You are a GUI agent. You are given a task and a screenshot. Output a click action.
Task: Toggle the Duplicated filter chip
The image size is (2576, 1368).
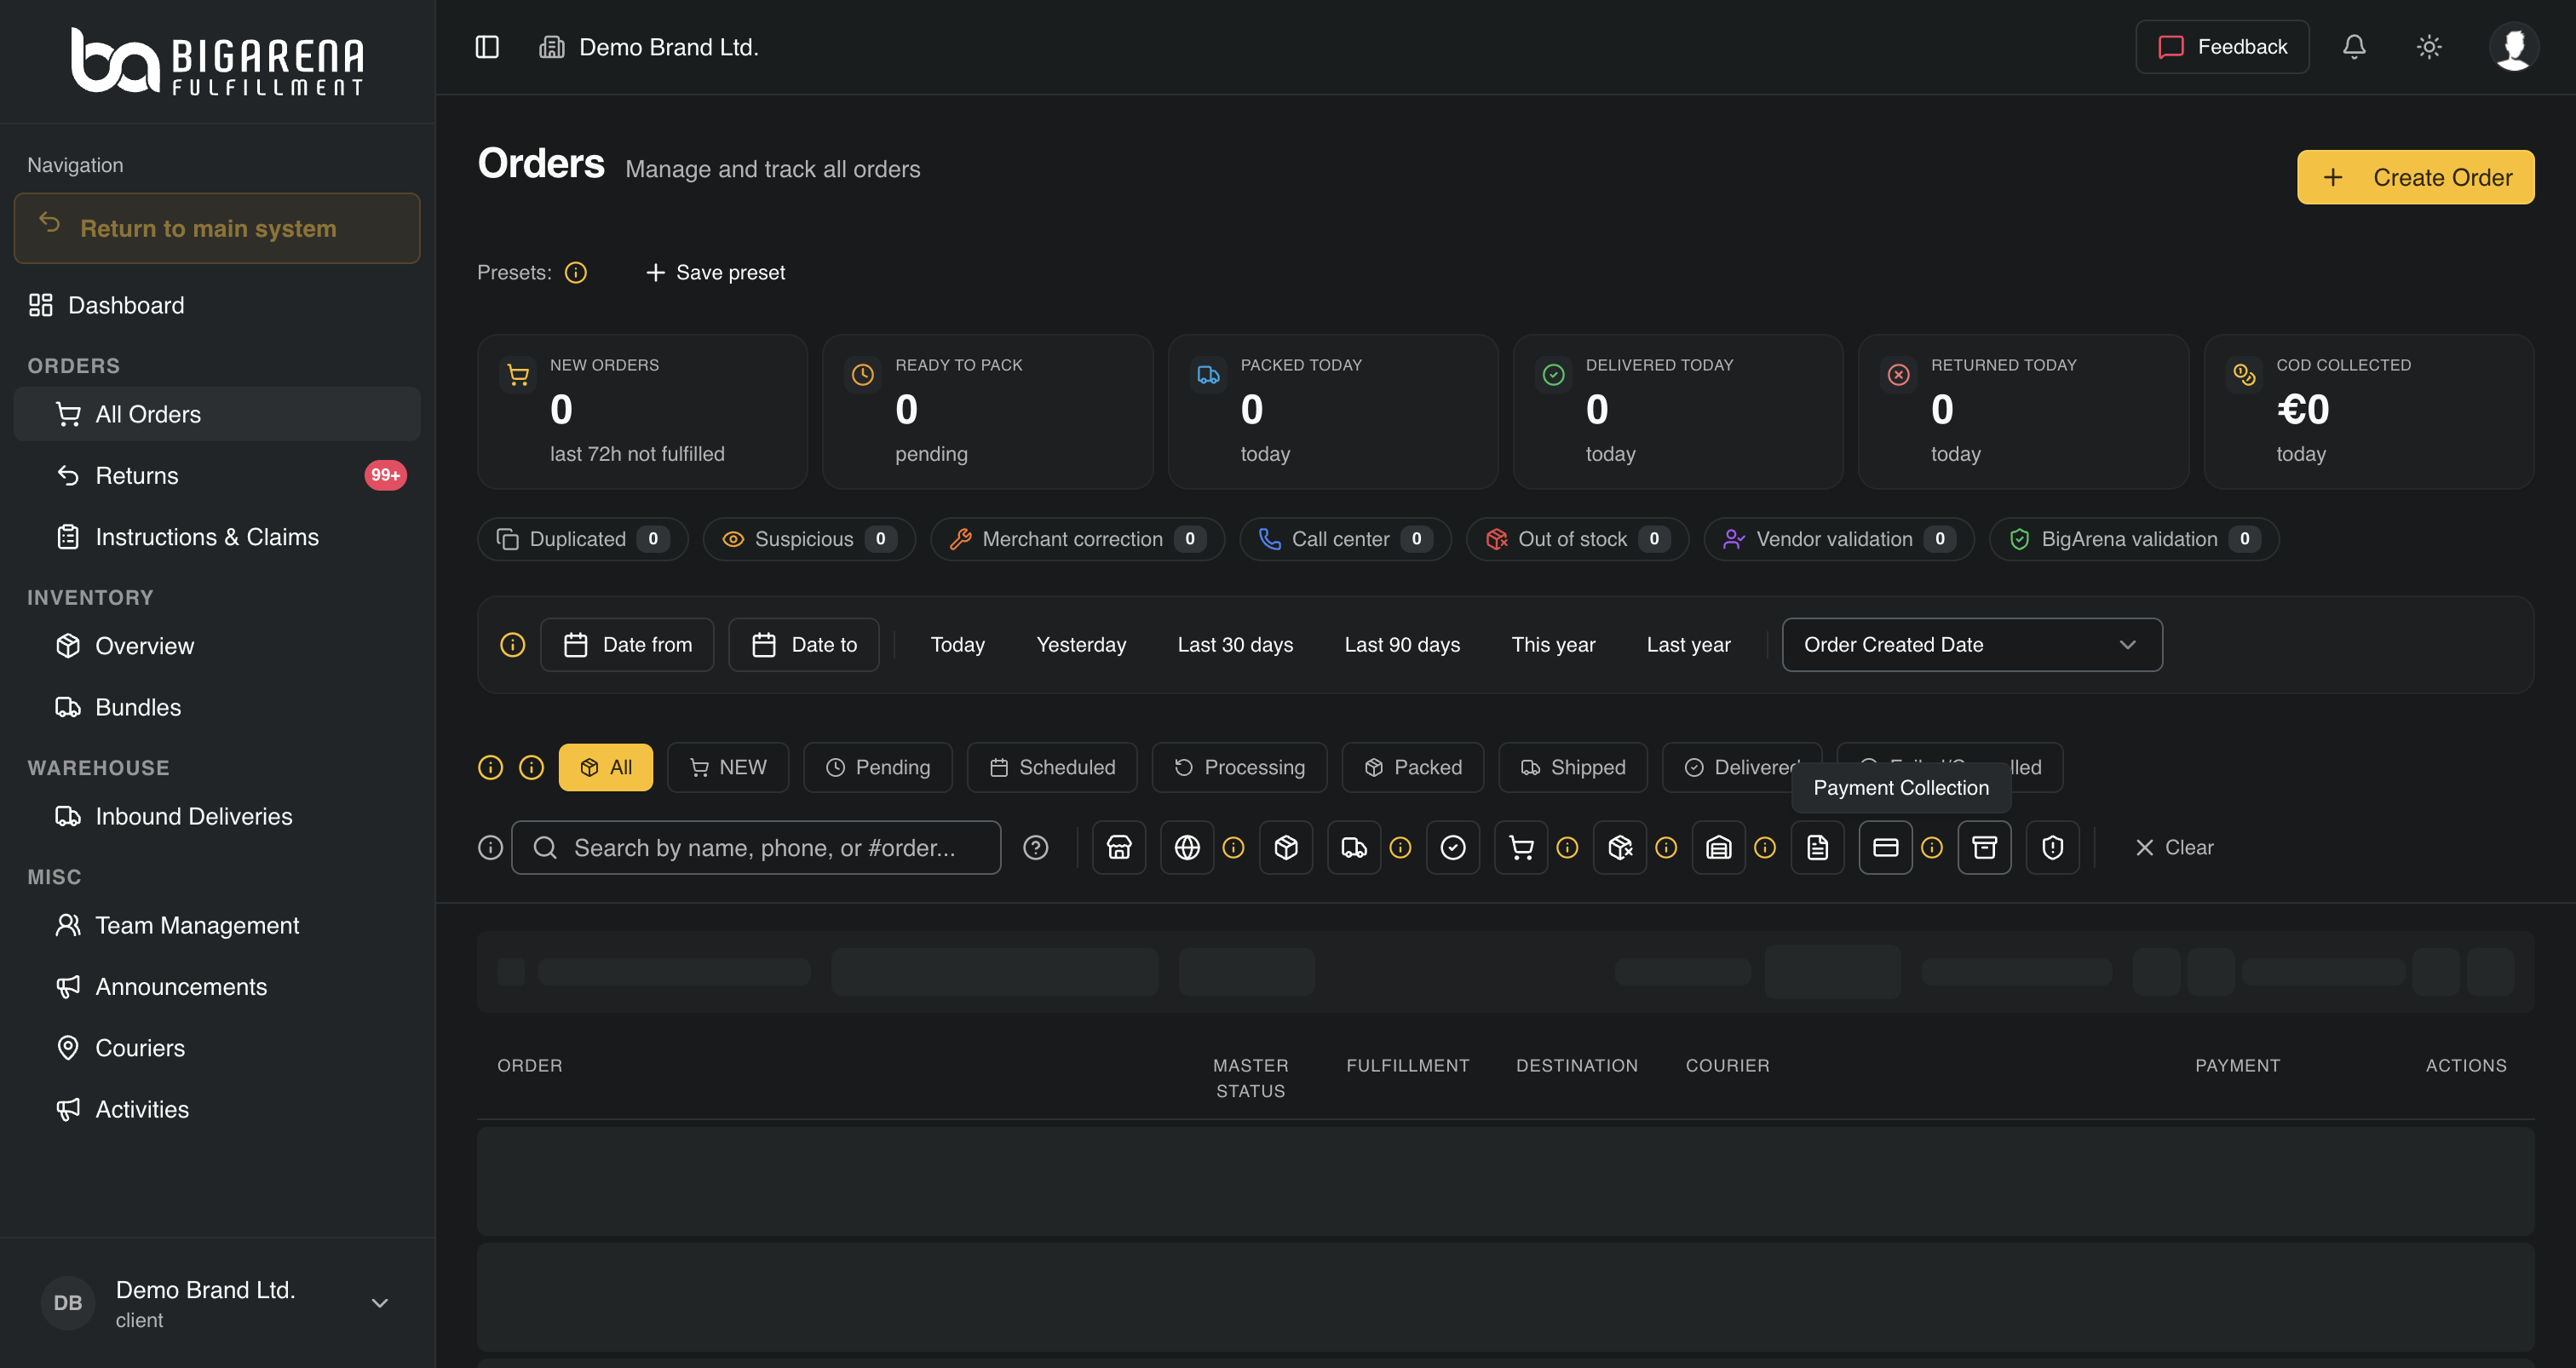[583, 539]
